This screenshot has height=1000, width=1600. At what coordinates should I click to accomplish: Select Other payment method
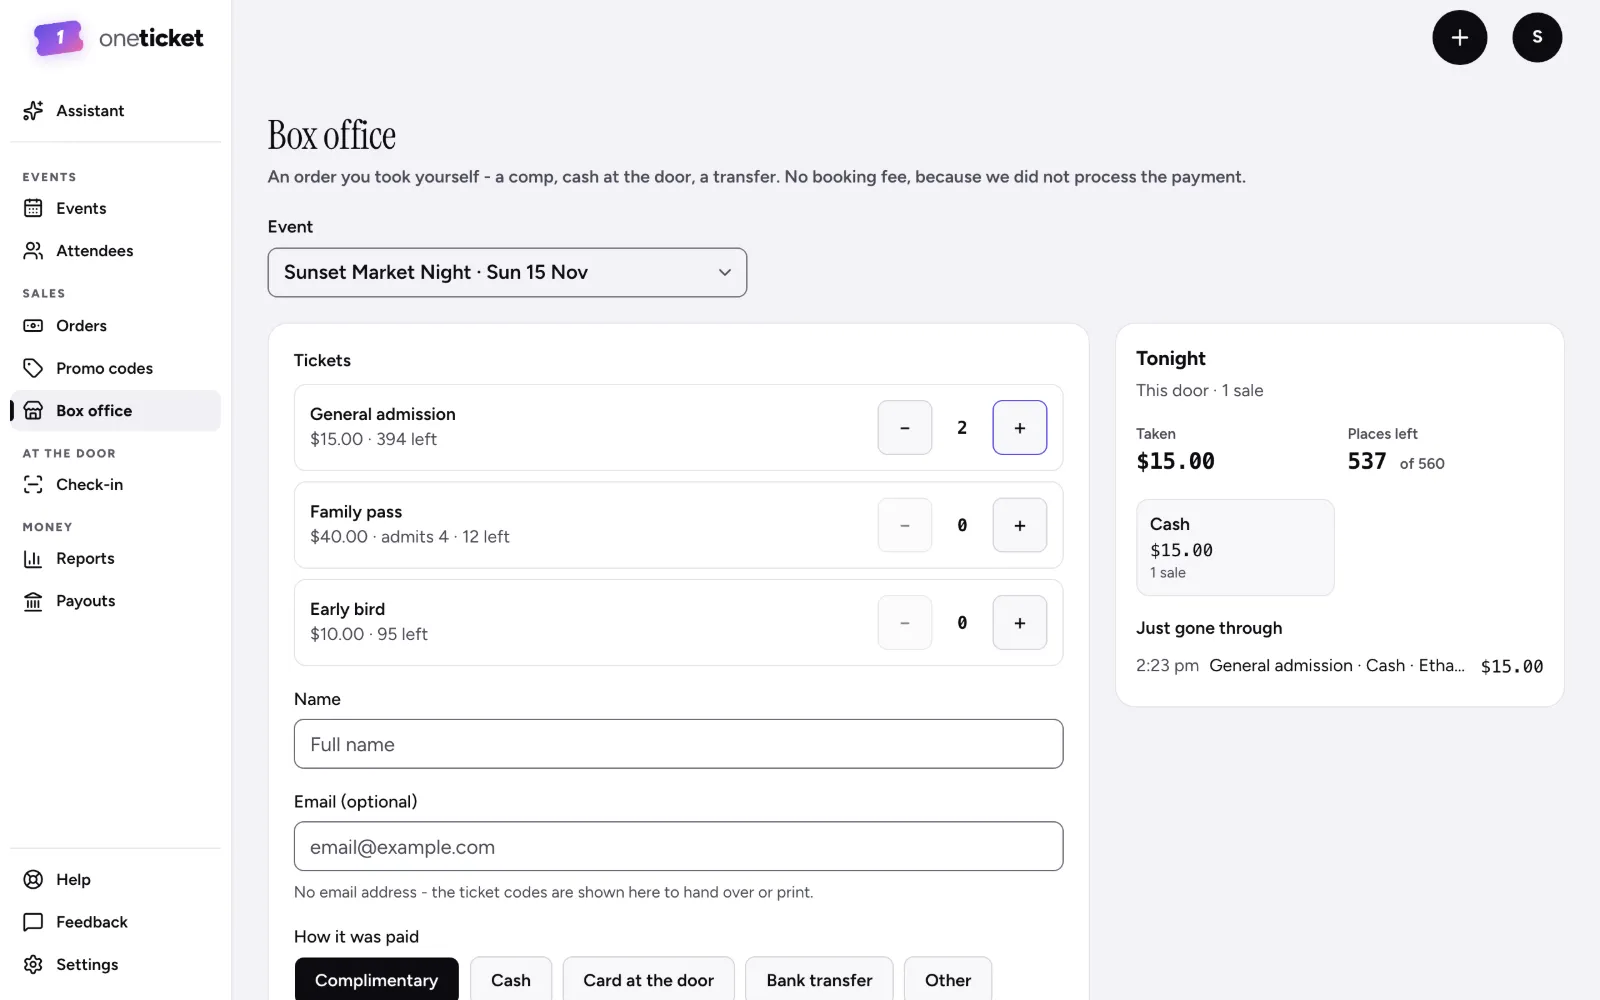(x=948, y=980)
